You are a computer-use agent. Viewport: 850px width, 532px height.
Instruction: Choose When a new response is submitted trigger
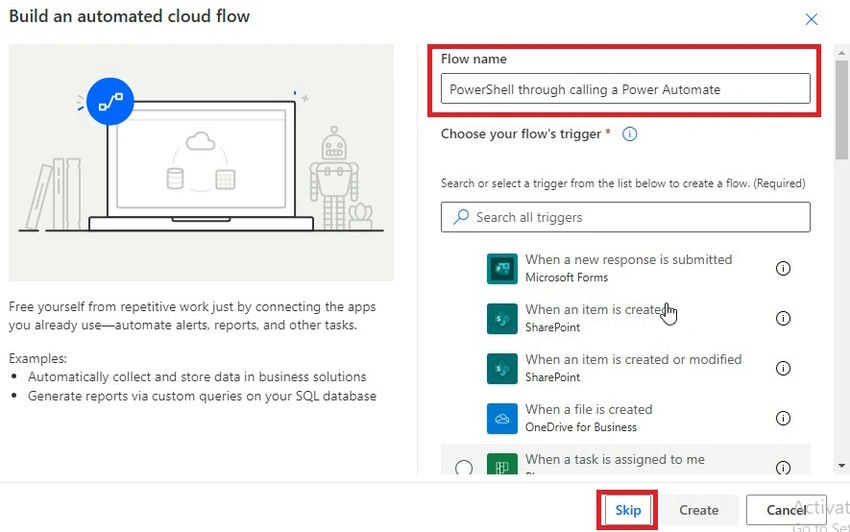[x=626, y=268]
